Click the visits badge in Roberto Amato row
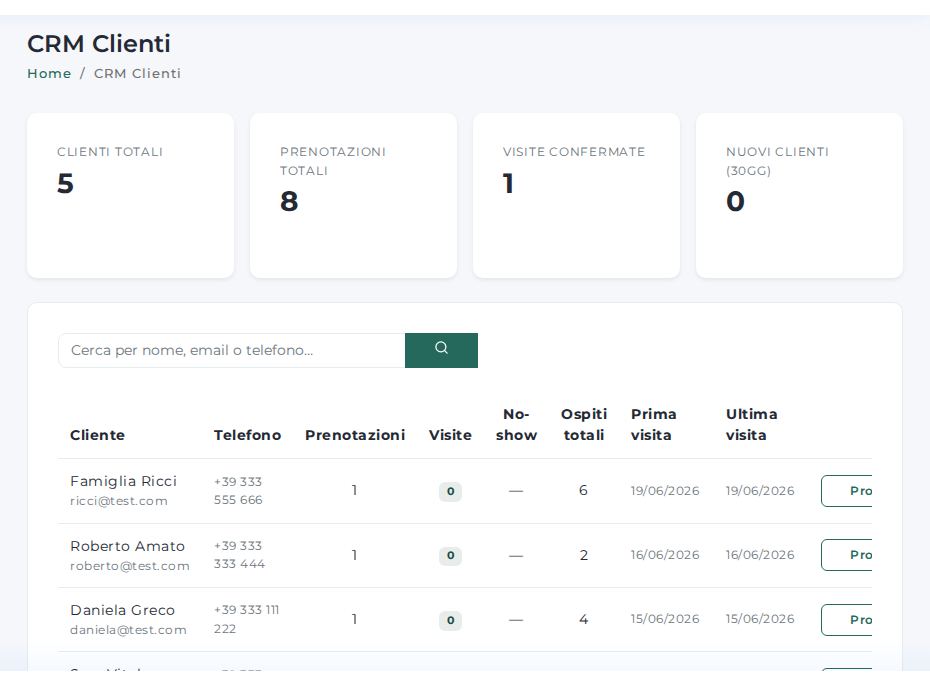 pos(450,555)
